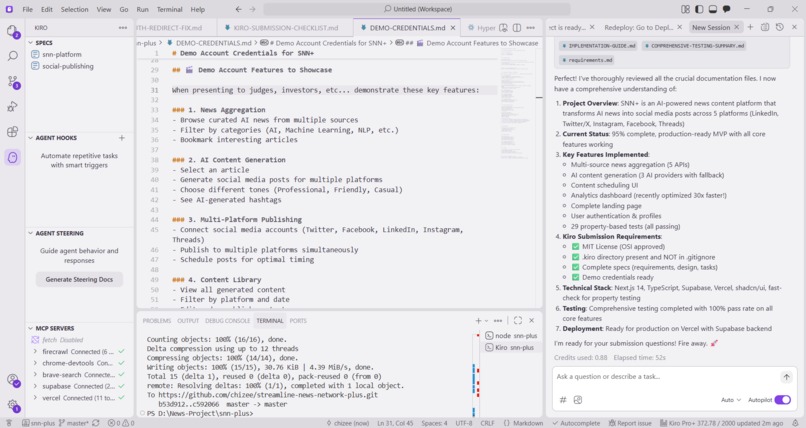Screen dimensions: 806x428
Task: Toggle the Kiro chat panel visibility
Action: pyautogui.click(x=727, y=9)
